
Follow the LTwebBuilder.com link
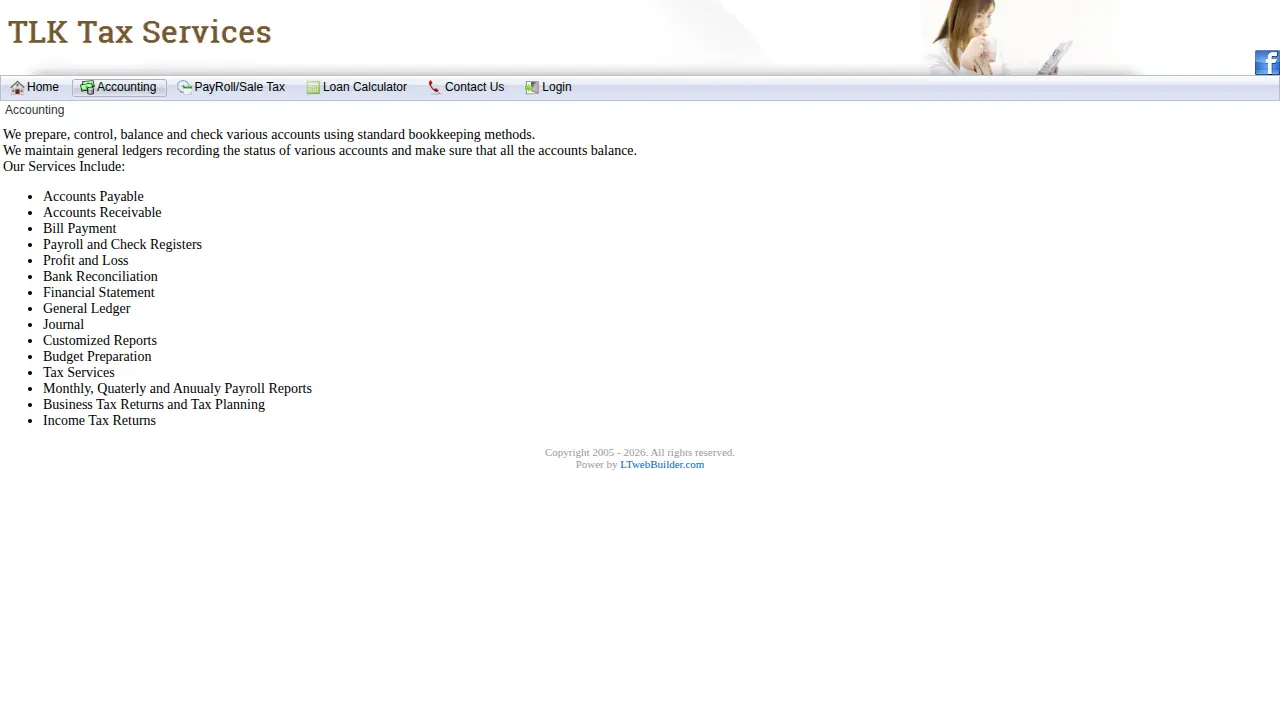(x=662, y=464)
